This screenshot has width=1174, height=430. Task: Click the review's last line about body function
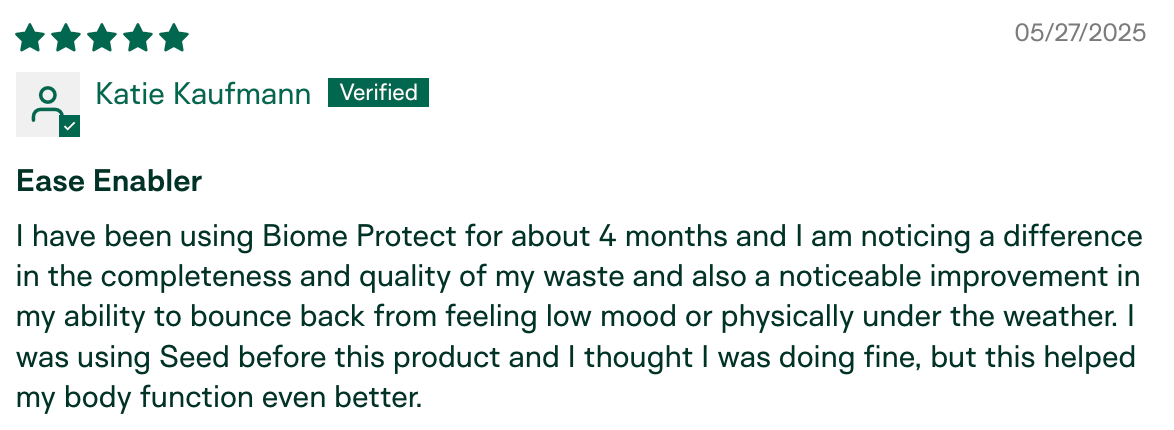click(220, 397)
